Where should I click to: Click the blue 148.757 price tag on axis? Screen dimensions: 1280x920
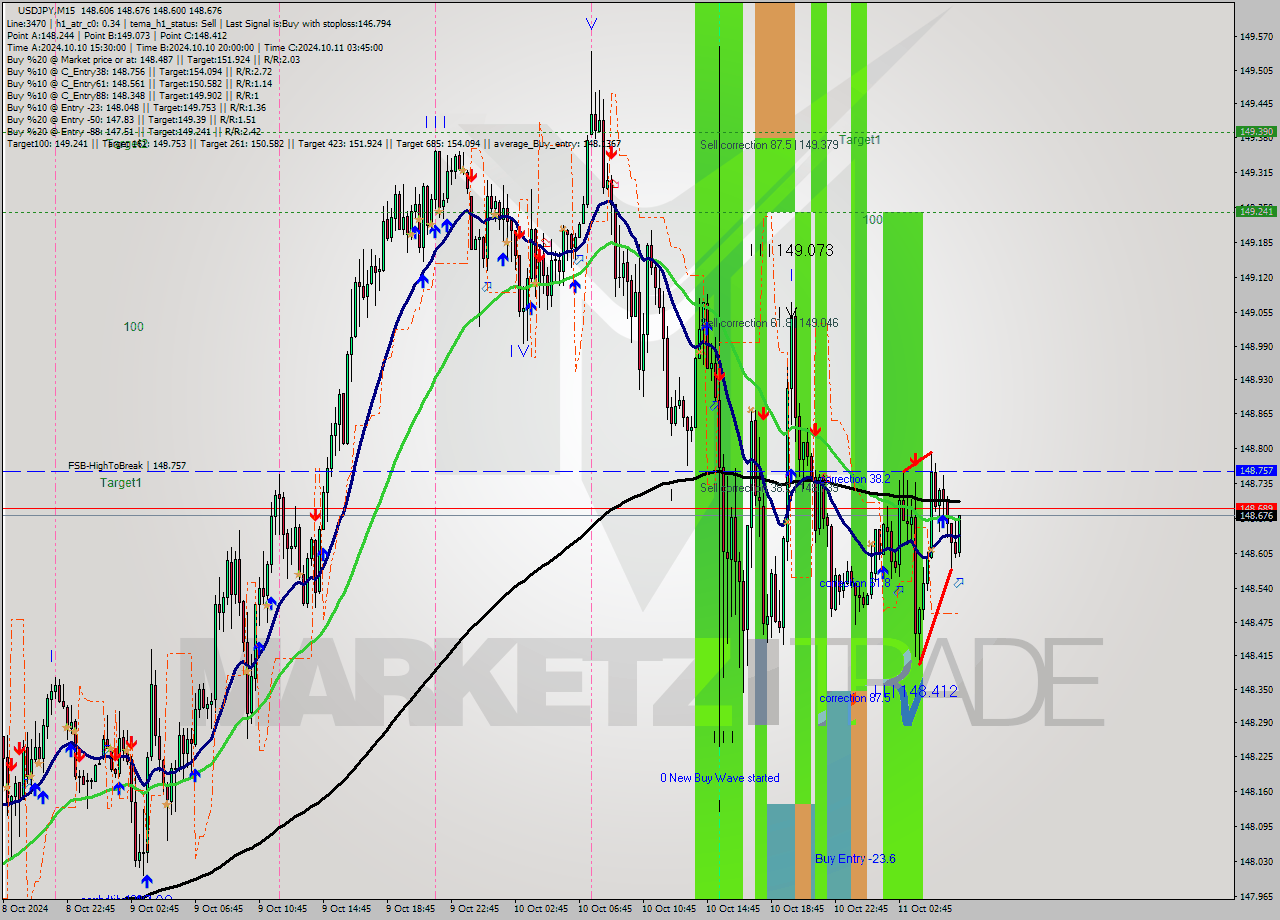(1256, 470)
